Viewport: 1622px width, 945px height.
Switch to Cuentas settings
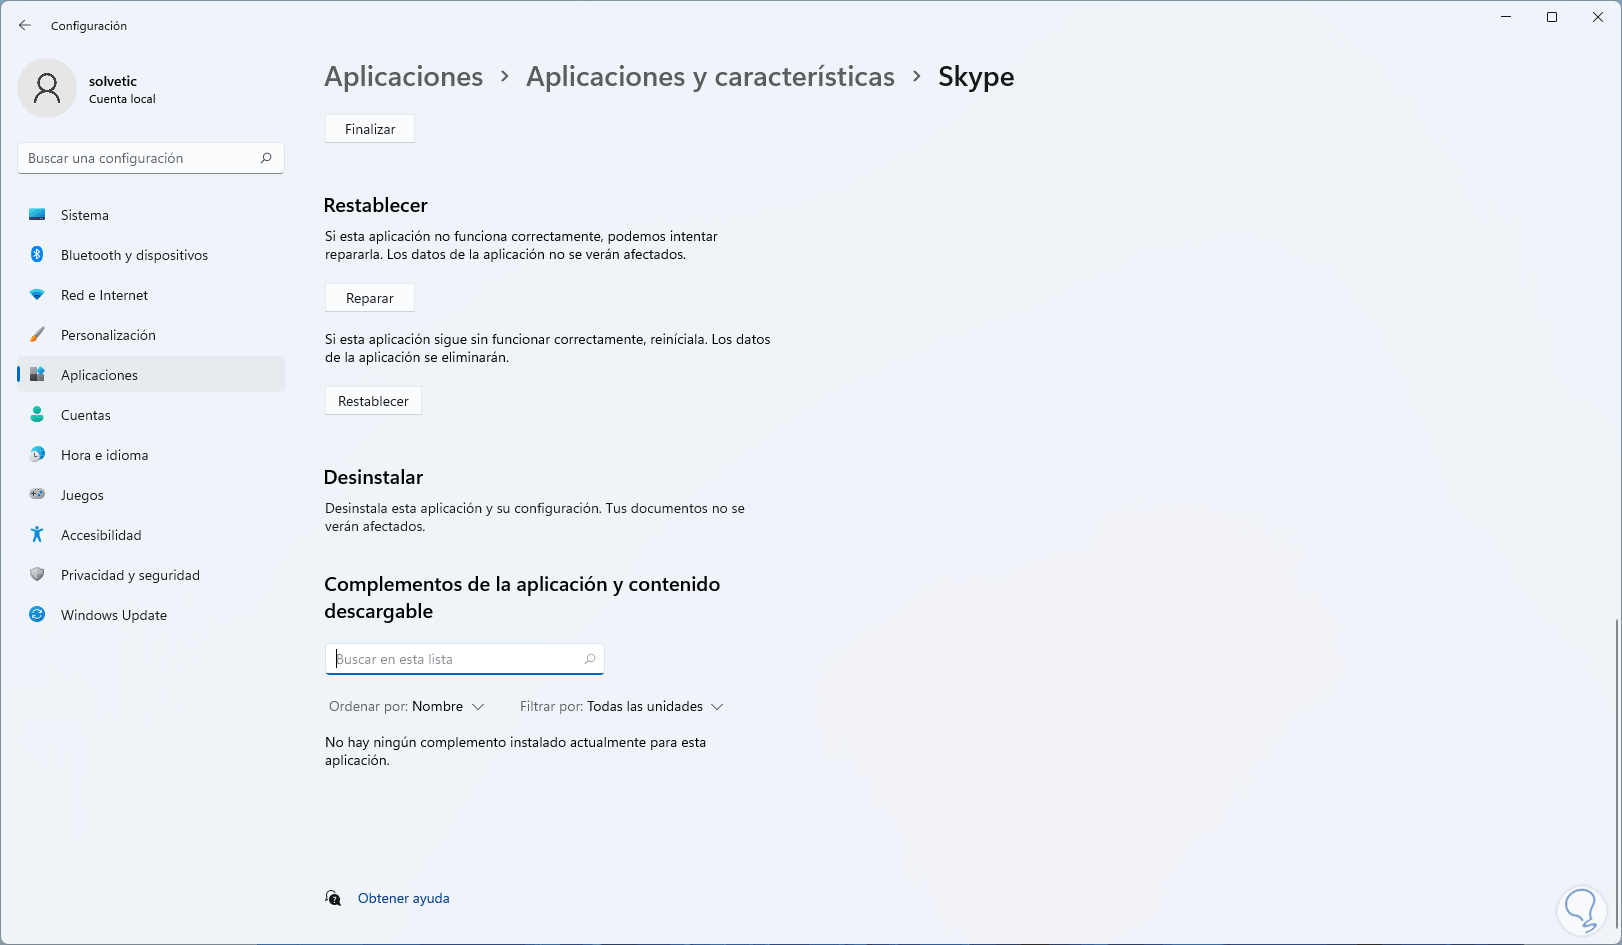coord(151,415)
